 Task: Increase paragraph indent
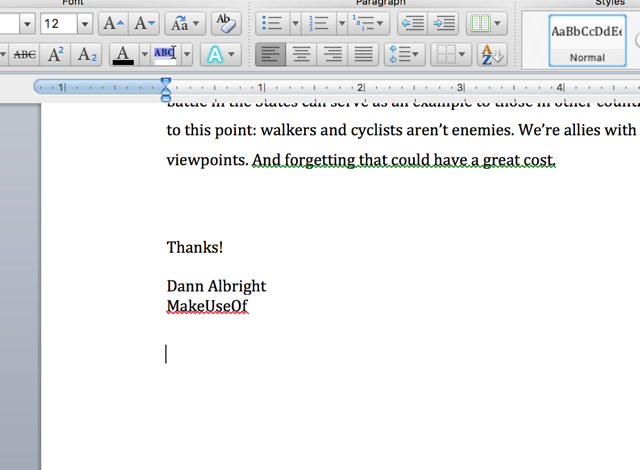click(x=443, y=24)
